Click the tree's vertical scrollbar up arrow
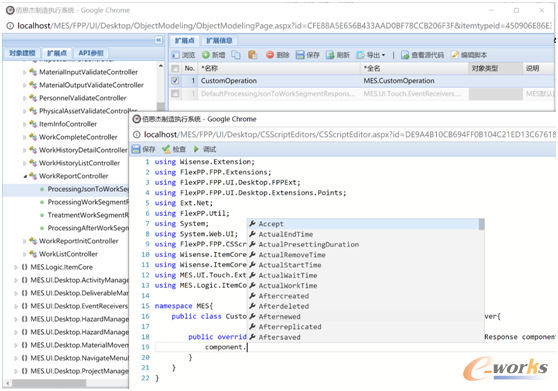Viewport: 558px width, 391px height. coord(160,66)
